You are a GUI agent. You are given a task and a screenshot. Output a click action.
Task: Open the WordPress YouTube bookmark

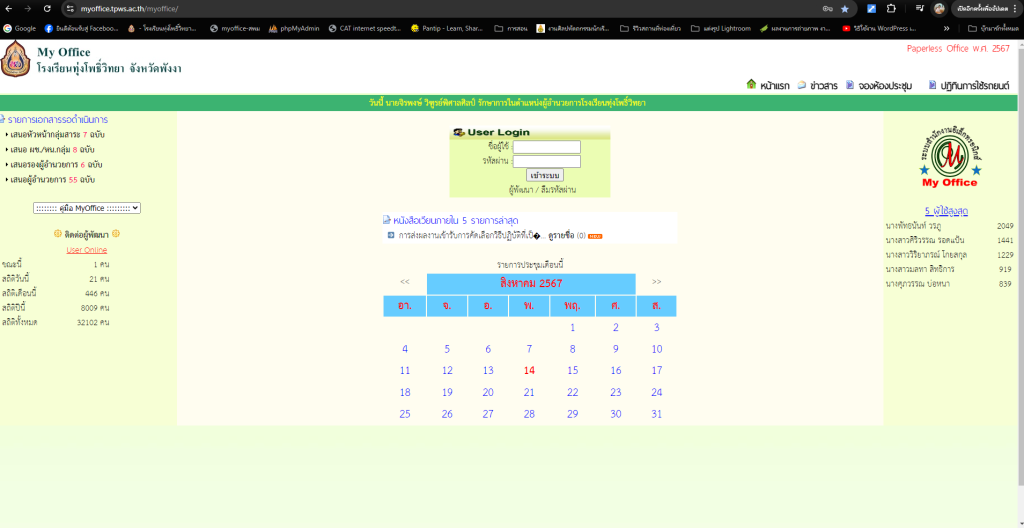(x=879, y=28)
